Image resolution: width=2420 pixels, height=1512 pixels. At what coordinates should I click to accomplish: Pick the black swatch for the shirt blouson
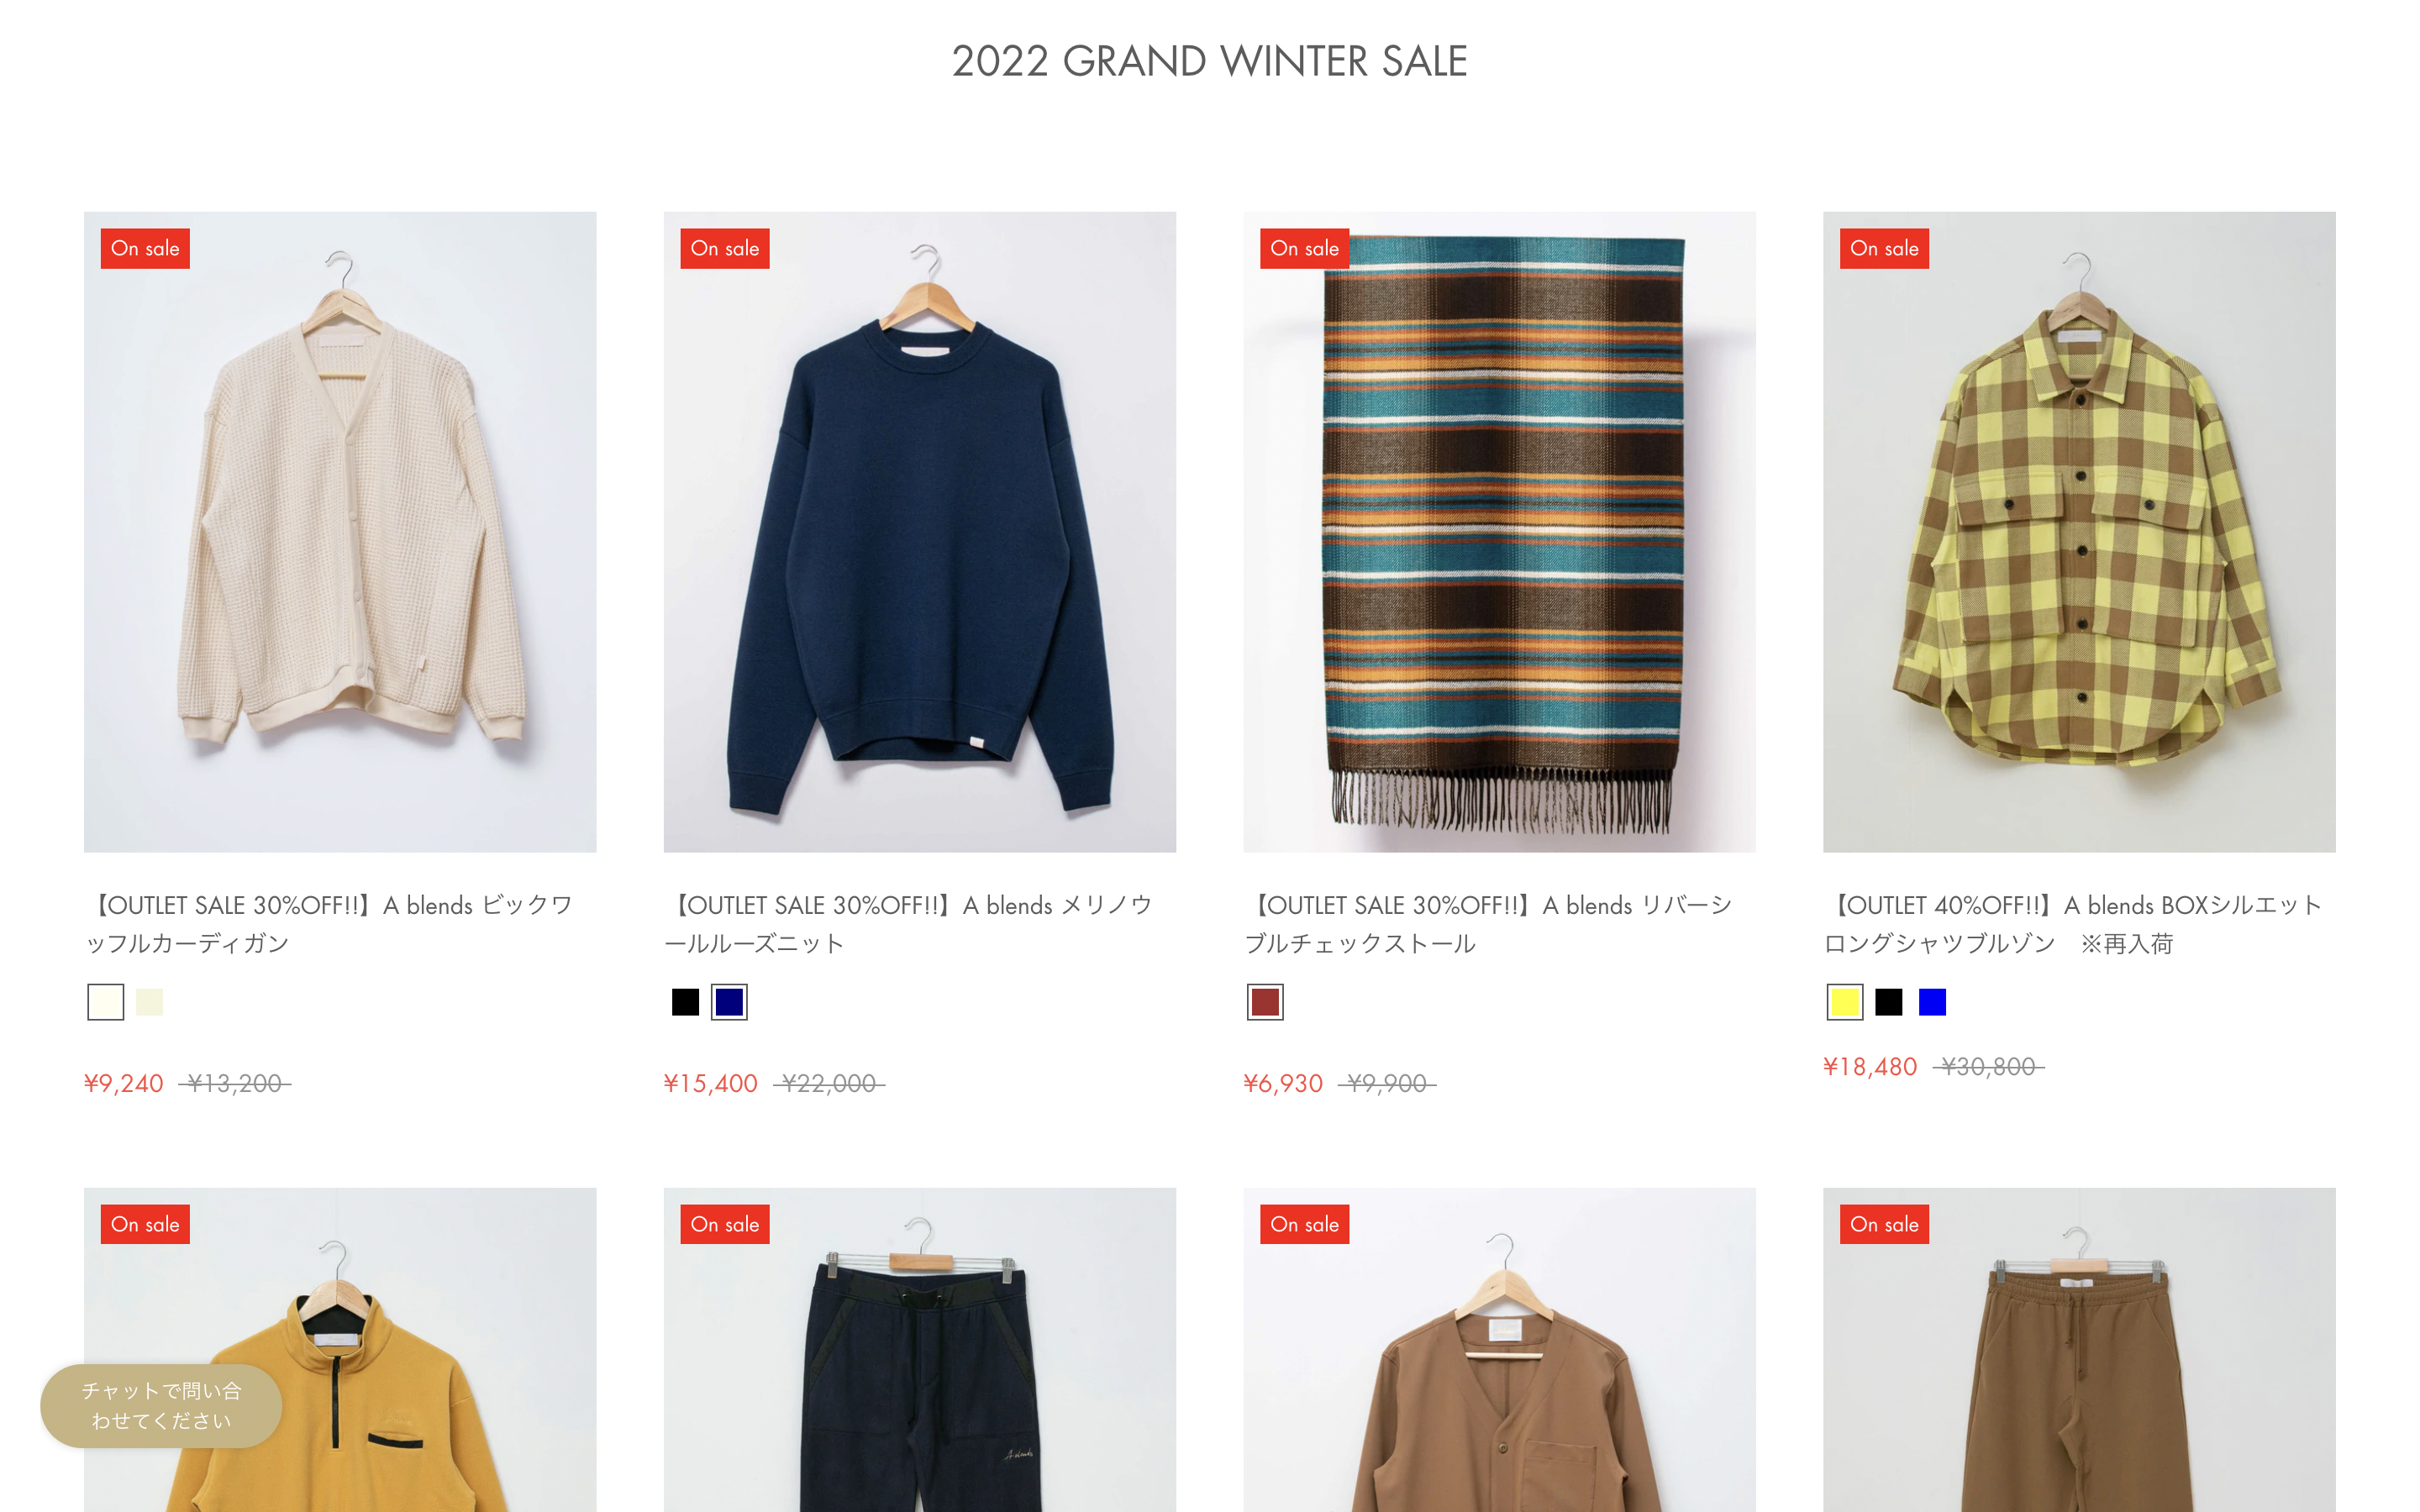coord(1888,1001)
